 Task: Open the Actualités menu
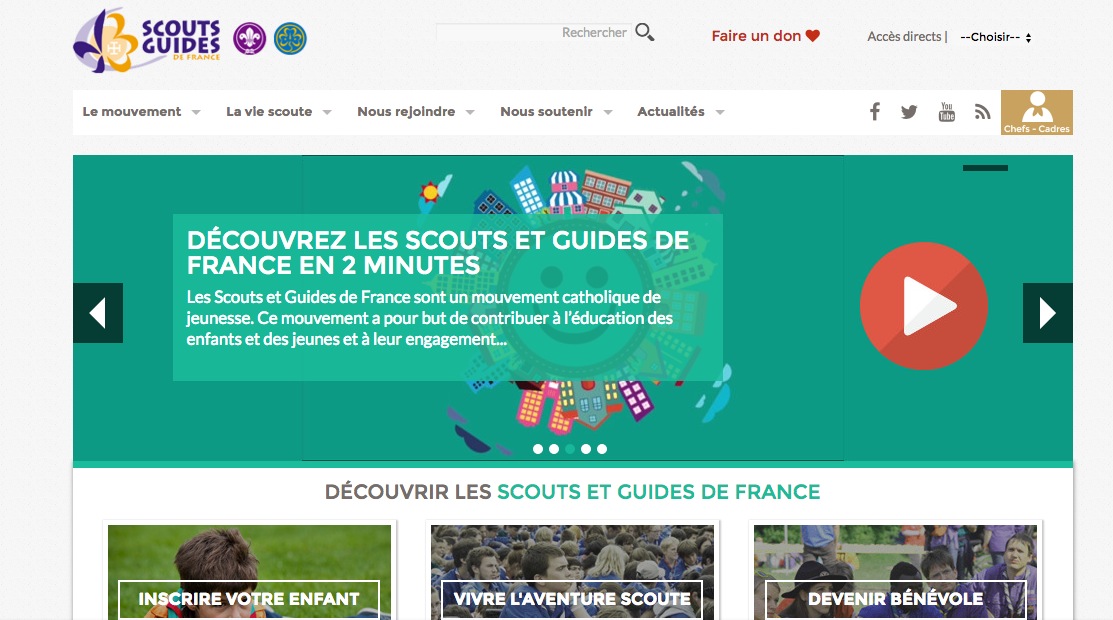tap(681, 112)
